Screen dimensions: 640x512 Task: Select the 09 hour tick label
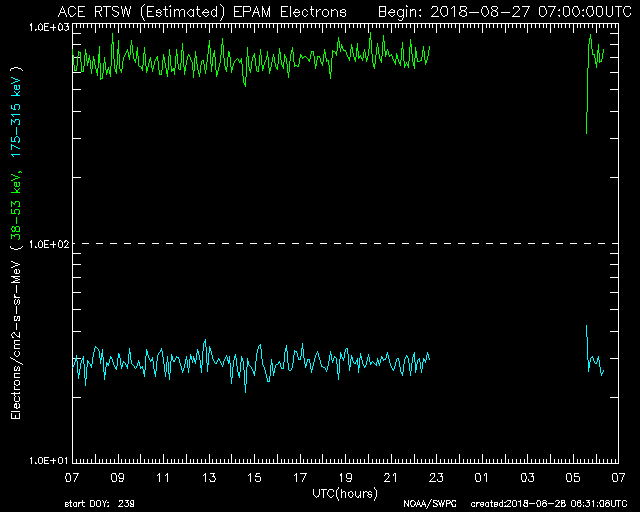(x=118, y=478)
